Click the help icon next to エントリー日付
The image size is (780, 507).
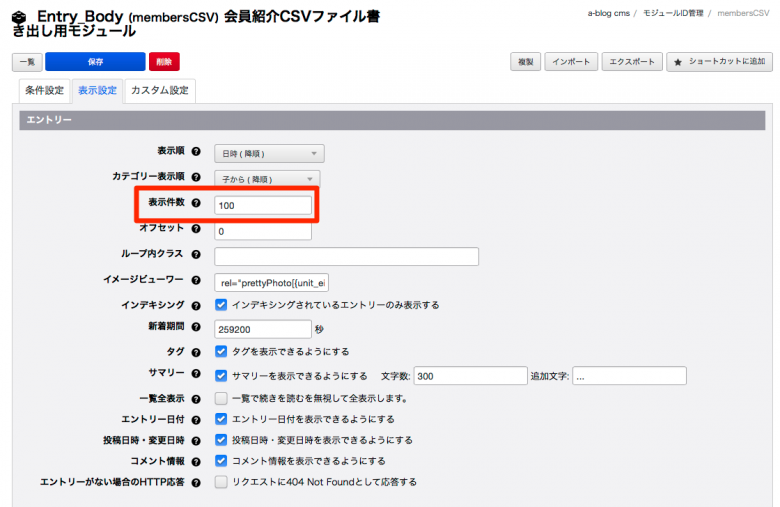[x=196, y=420]
